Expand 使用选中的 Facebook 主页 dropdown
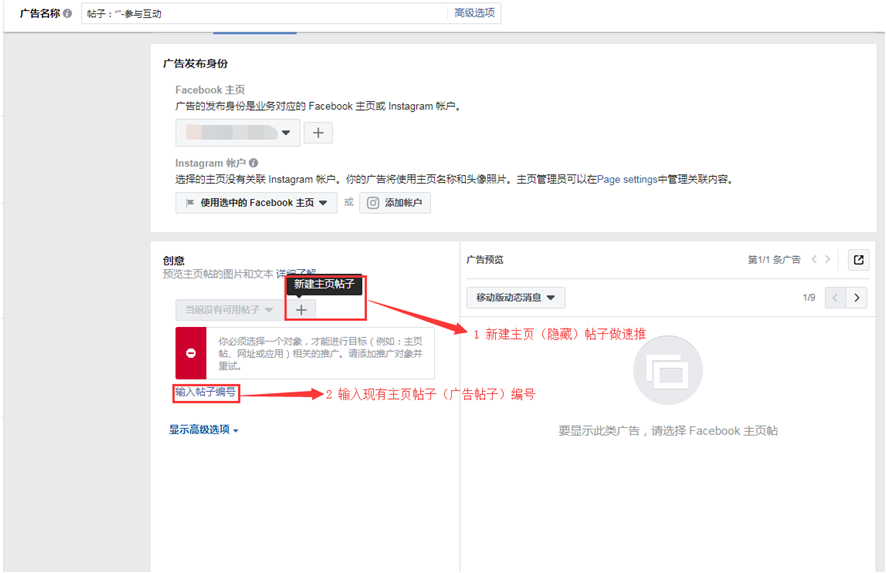The width and height of the screenshot is (886, 573). [x=257, y=203]
